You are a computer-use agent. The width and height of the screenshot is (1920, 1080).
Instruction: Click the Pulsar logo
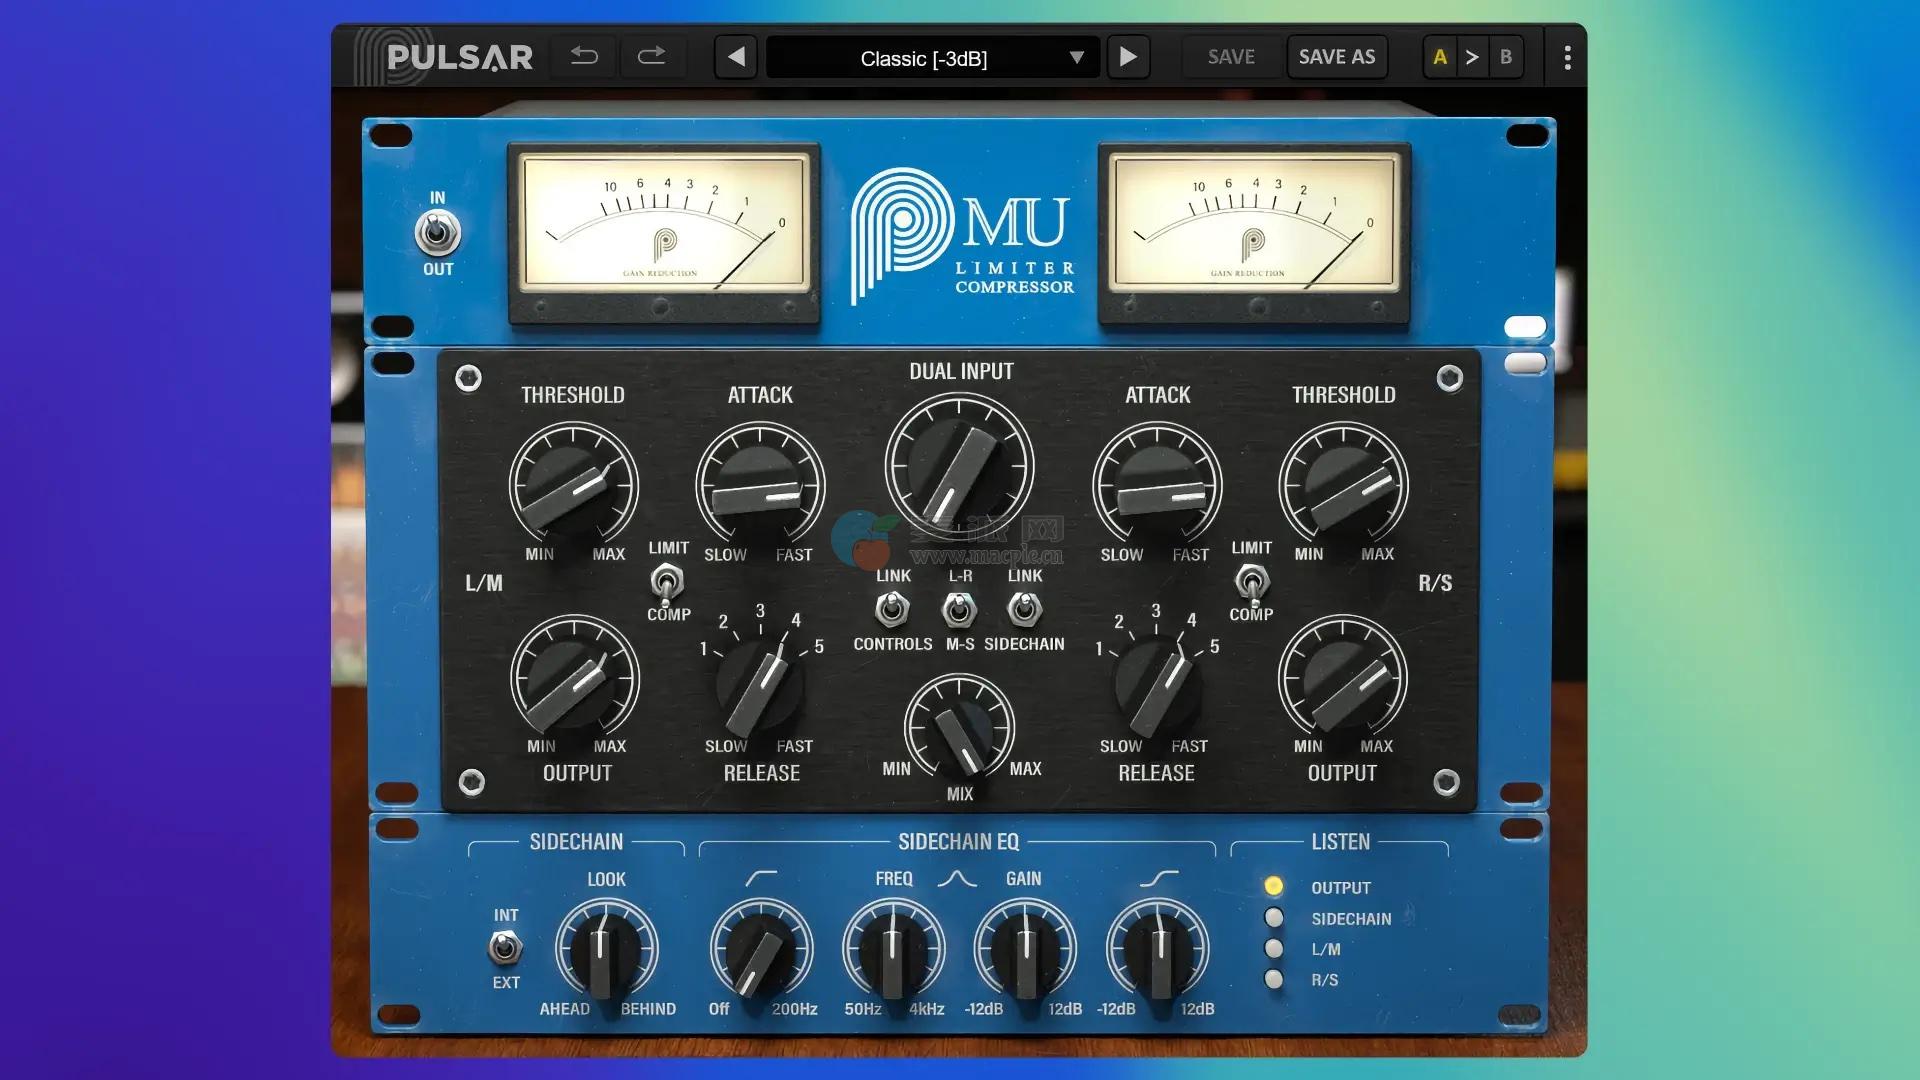pos(445,57)
